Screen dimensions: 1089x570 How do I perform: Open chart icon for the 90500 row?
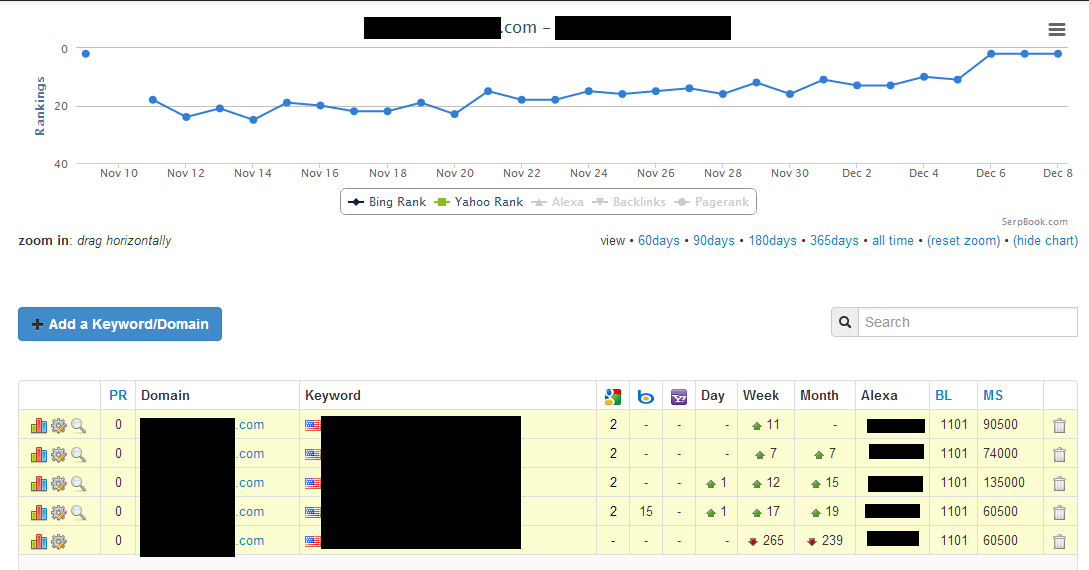(39, 425)
